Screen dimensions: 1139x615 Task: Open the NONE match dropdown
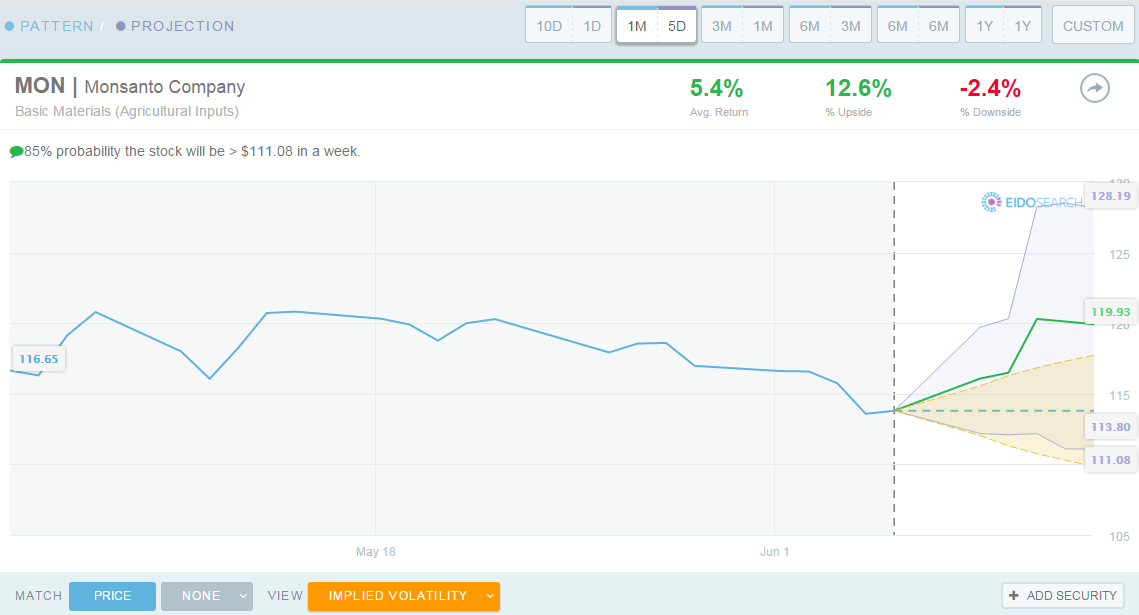pyautogui.click(x=207, y=596)
